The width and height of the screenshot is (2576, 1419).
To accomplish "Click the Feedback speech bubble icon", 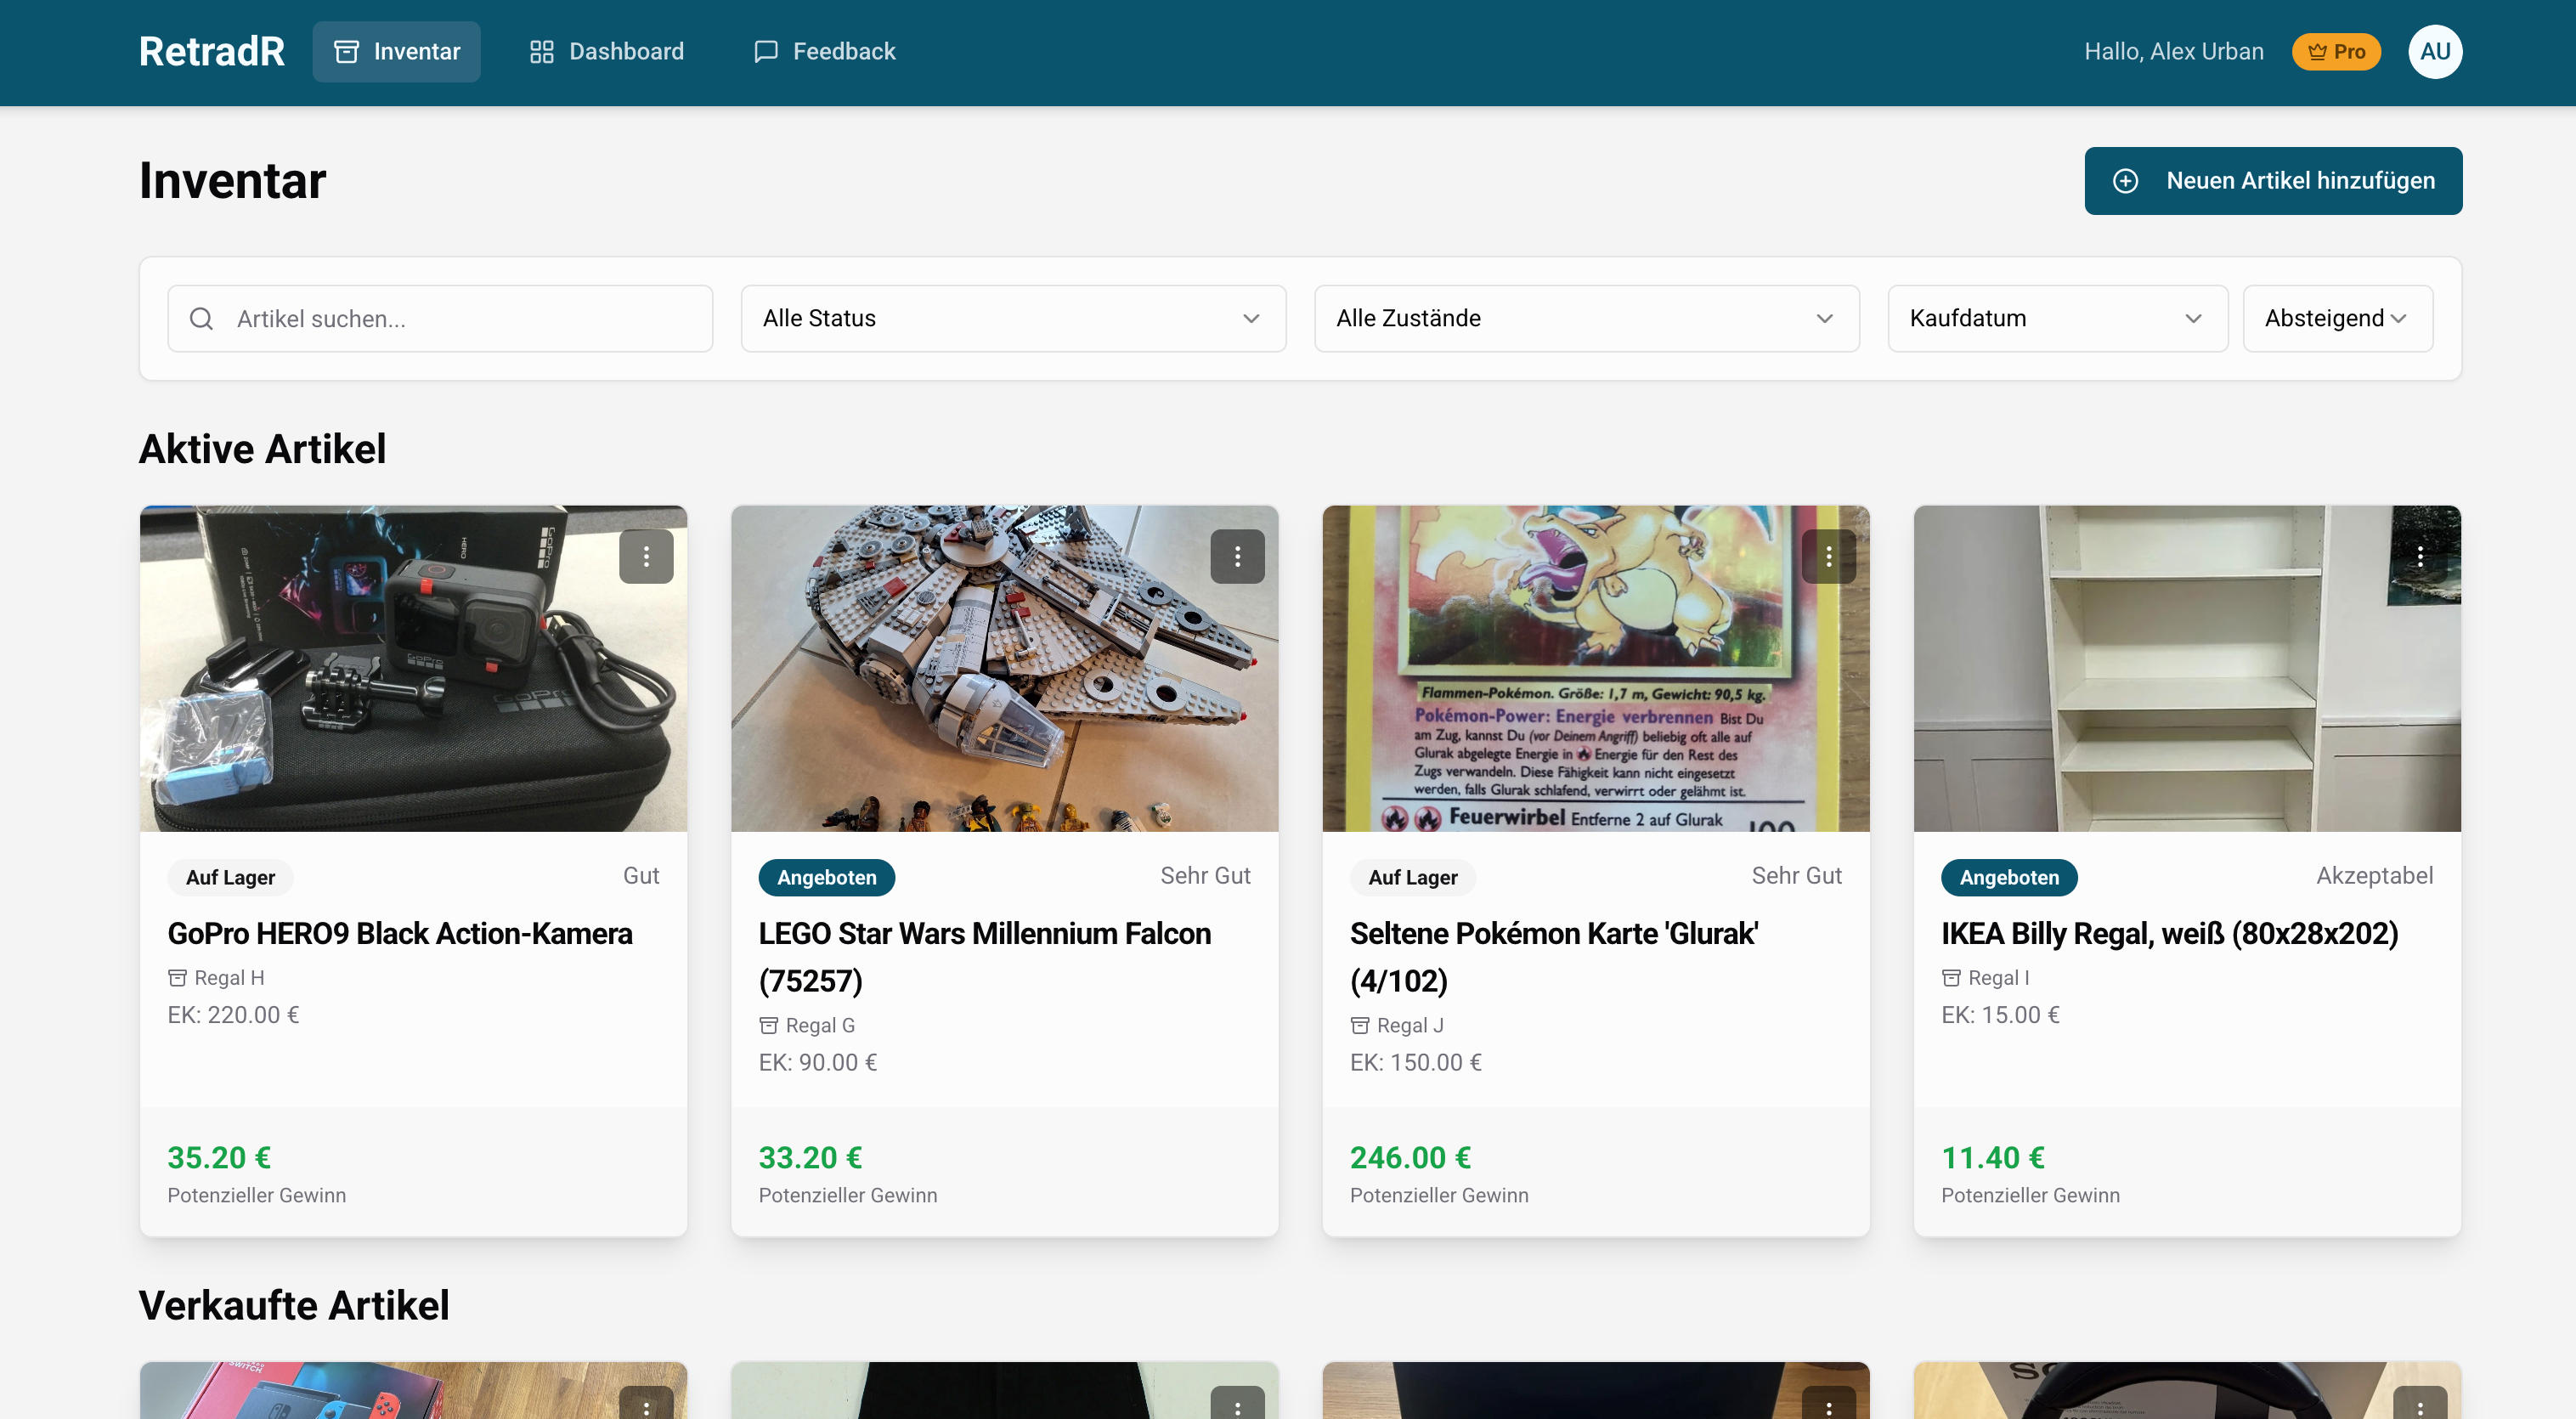I will click(x=765, y=52).
